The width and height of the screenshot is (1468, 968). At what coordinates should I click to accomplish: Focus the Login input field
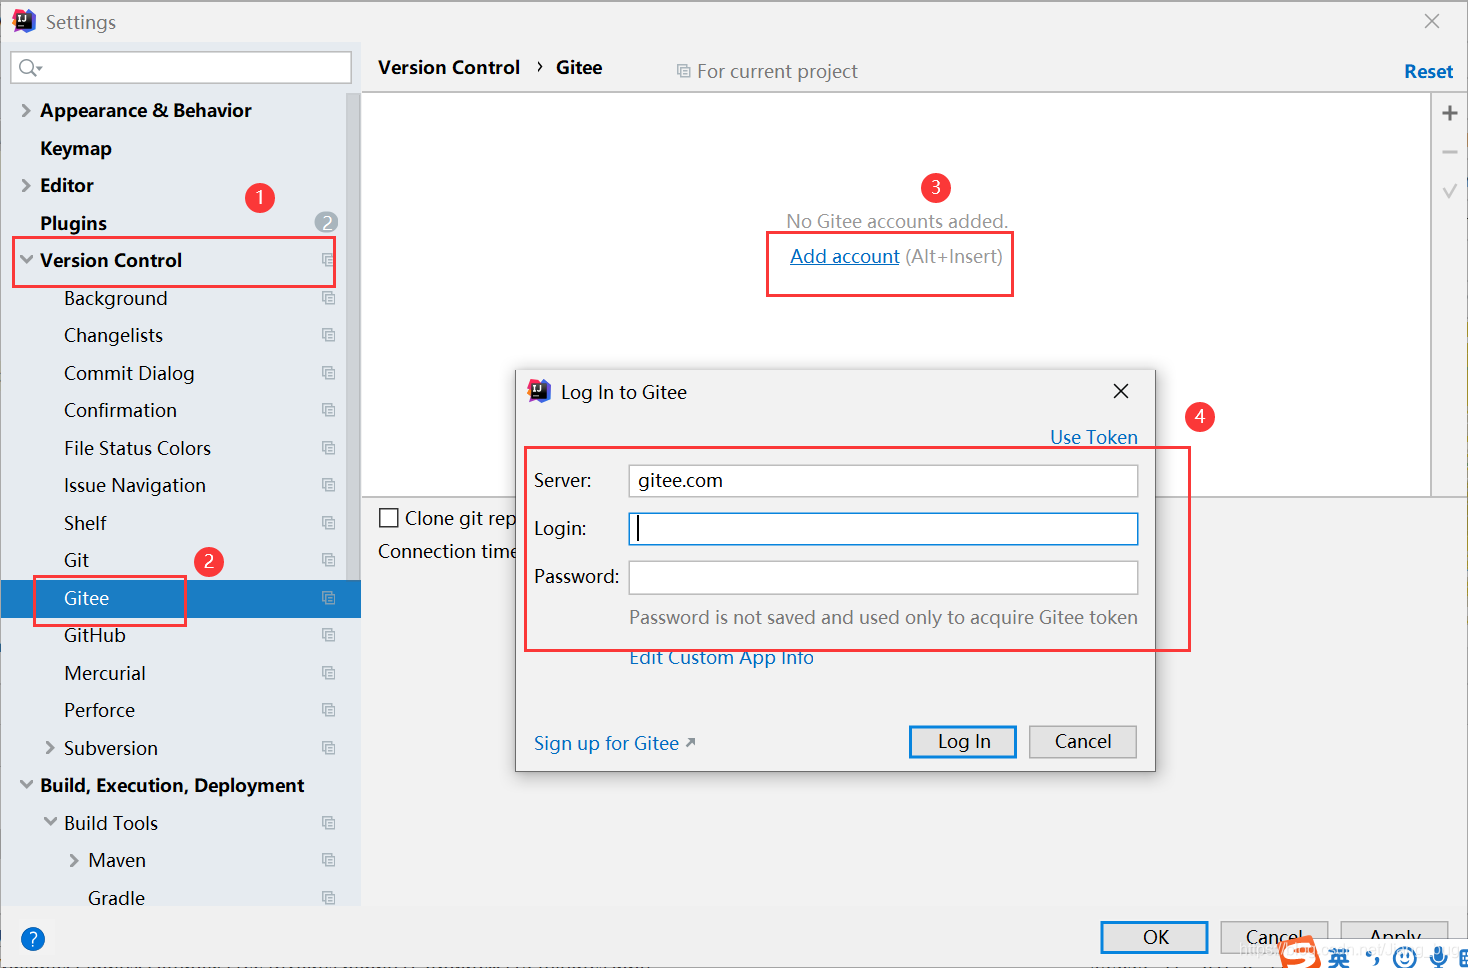883,529
